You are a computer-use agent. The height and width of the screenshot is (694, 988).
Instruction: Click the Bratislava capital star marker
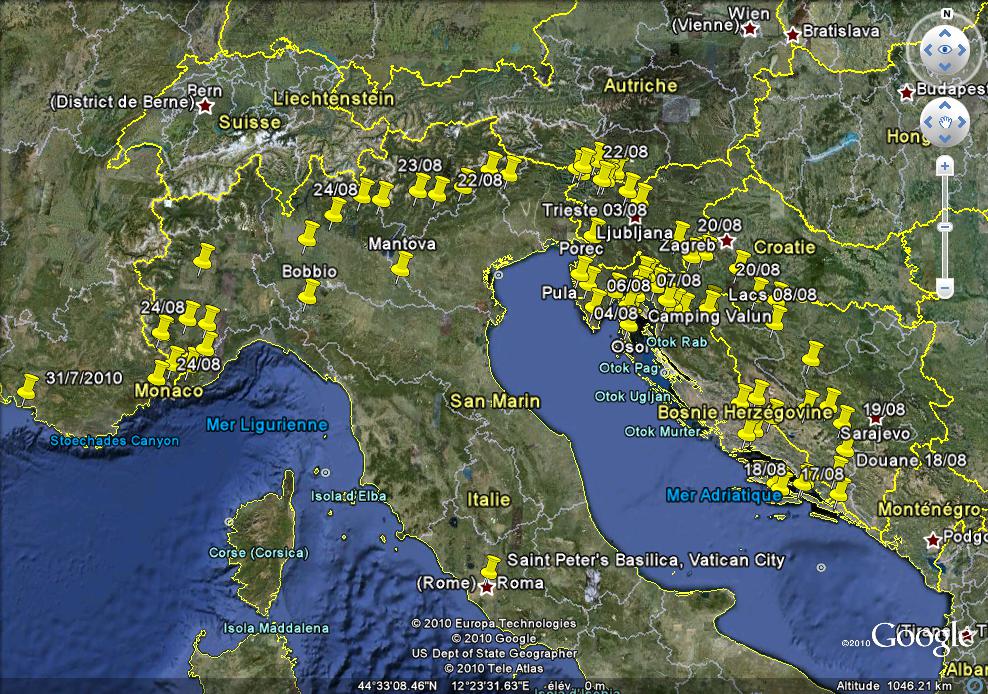[x=793, y=34]
